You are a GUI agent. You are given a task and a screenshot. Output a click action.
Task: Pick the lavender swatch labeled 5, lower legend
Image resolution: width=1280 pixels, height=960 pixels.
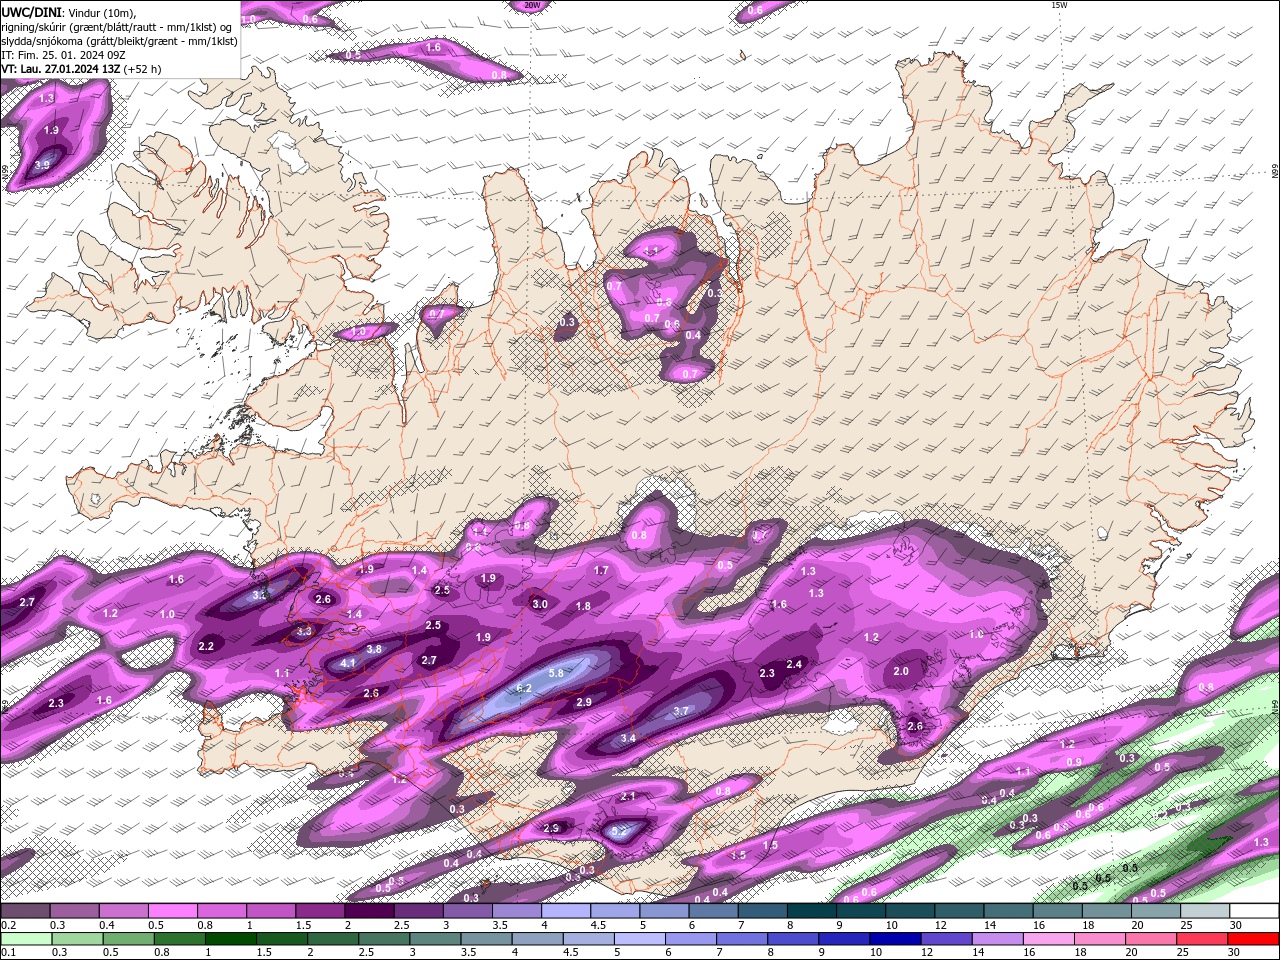[x=639, y=939]
